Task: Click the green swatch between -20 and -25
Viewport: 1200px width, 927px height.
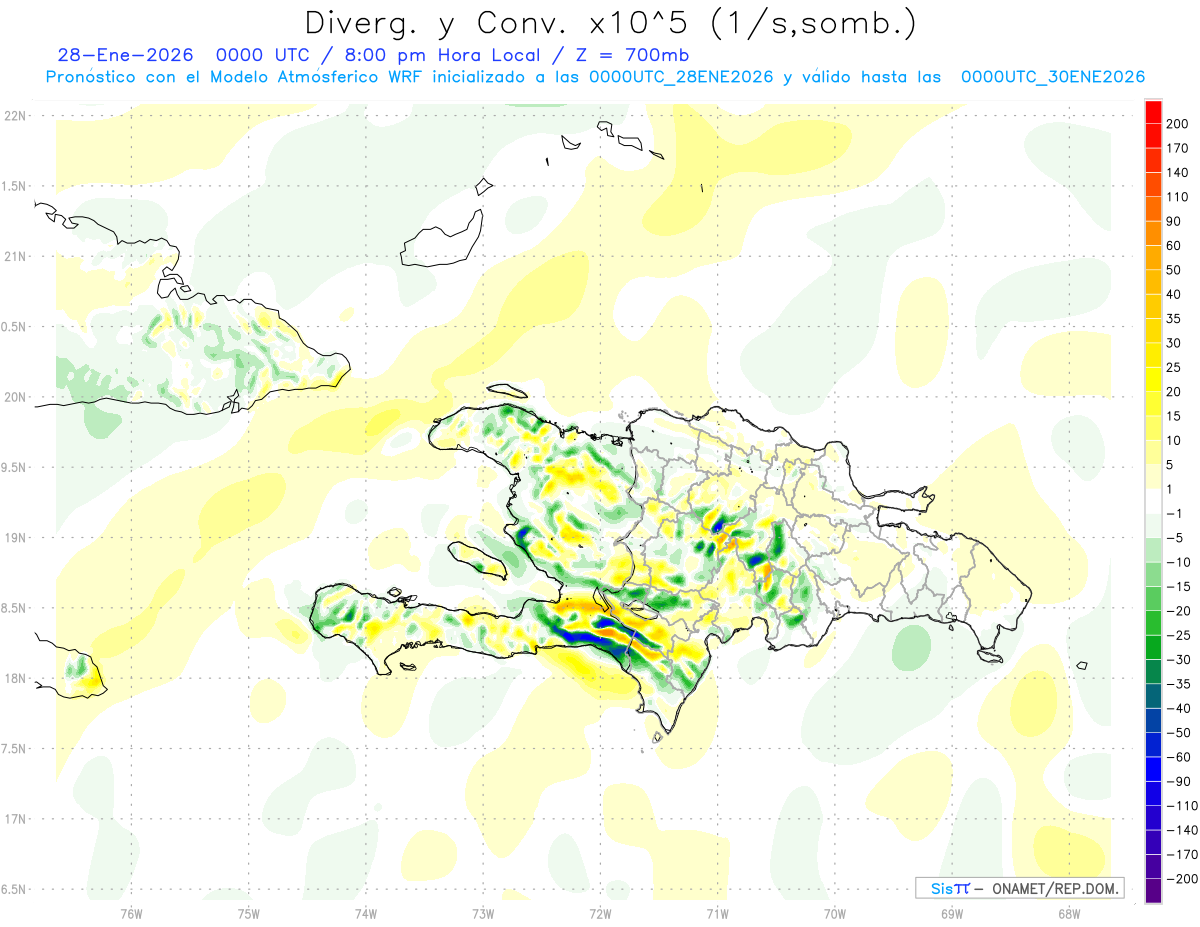Action: point(1153,623)
